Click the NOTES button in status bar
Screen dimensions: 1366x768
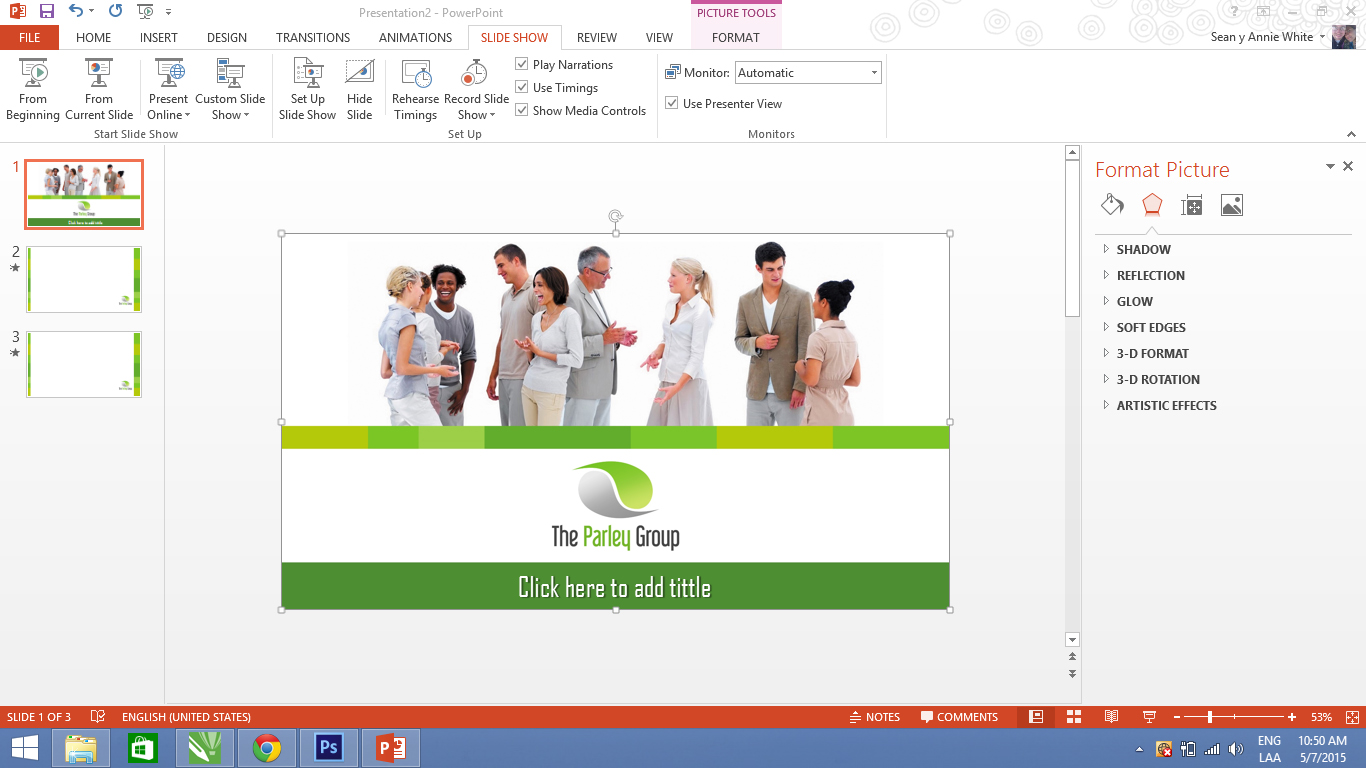[x=874, y=717]
